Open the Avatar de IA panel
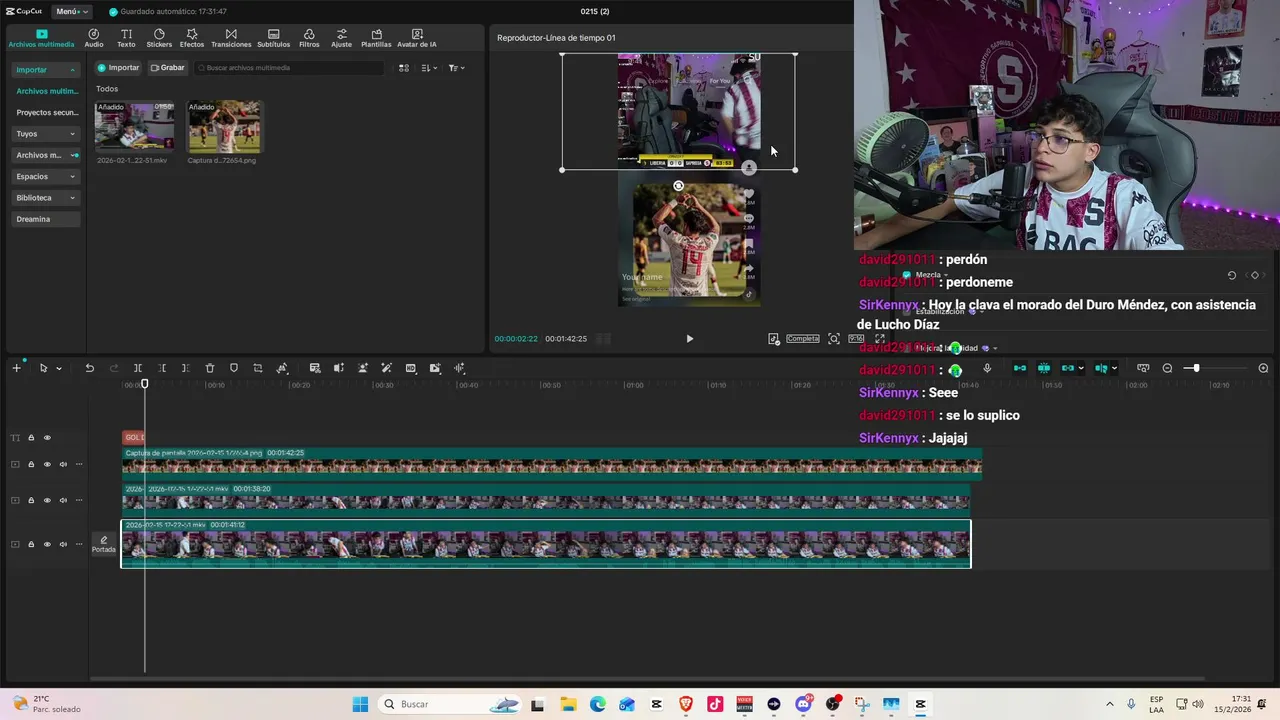The image size is (1280, 720). (416, 38)
